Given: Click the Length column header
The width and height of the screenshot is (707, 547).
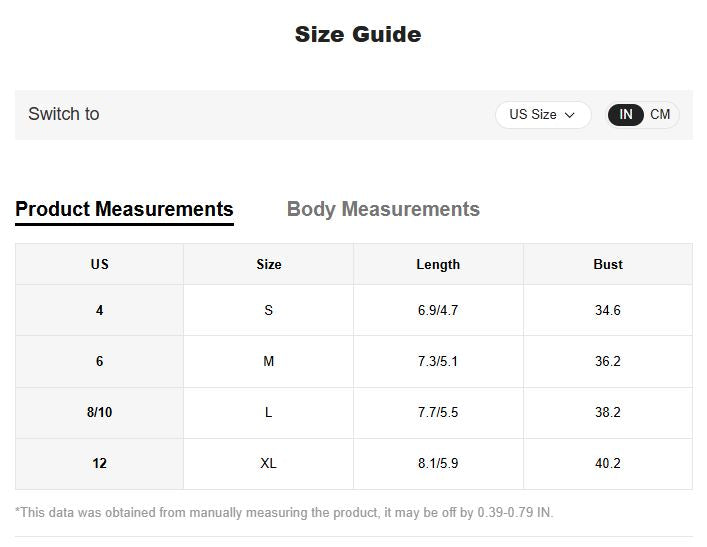Looking at the screenshot, I should 438,264.
